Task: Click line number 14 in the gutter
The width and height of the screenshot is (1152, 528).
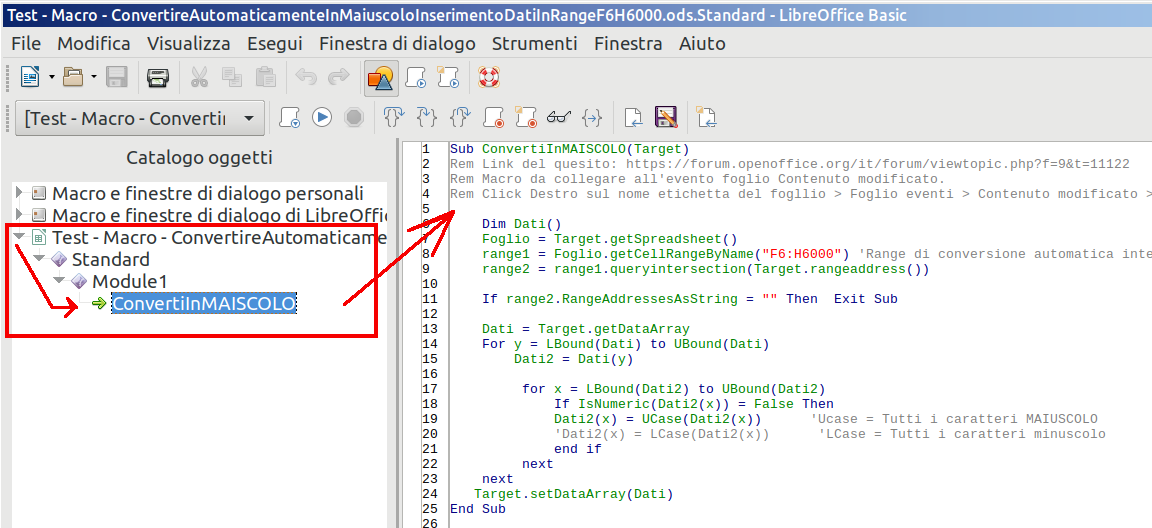Action: 430,344
